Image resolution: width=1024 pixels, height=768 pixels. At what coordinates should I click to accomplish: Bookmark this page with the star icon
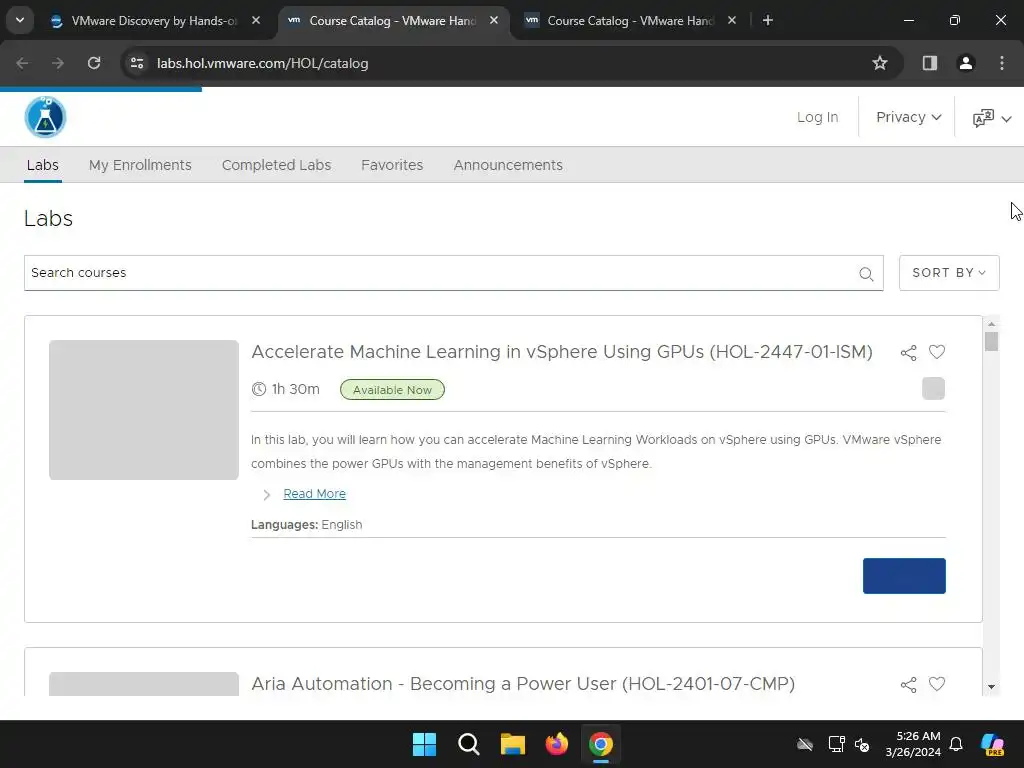(880, 63)
